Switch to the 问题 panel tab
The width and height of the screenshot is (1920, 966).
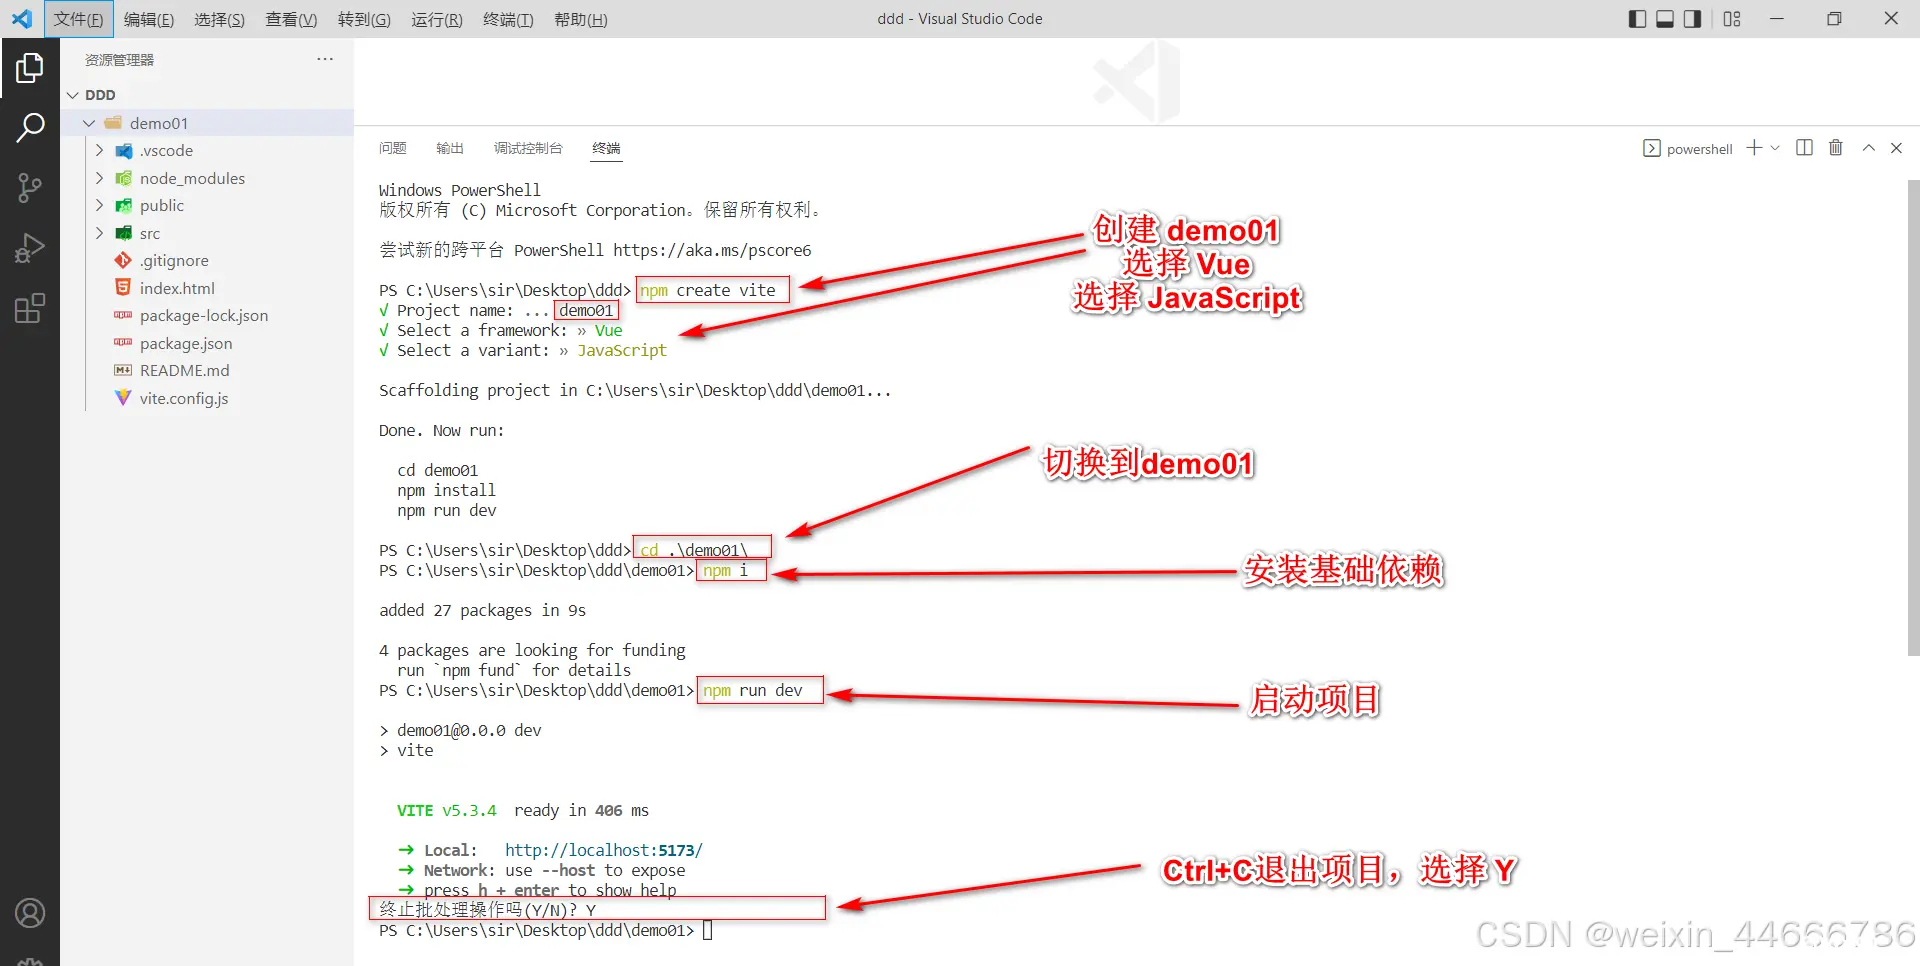tap(393, 148)
